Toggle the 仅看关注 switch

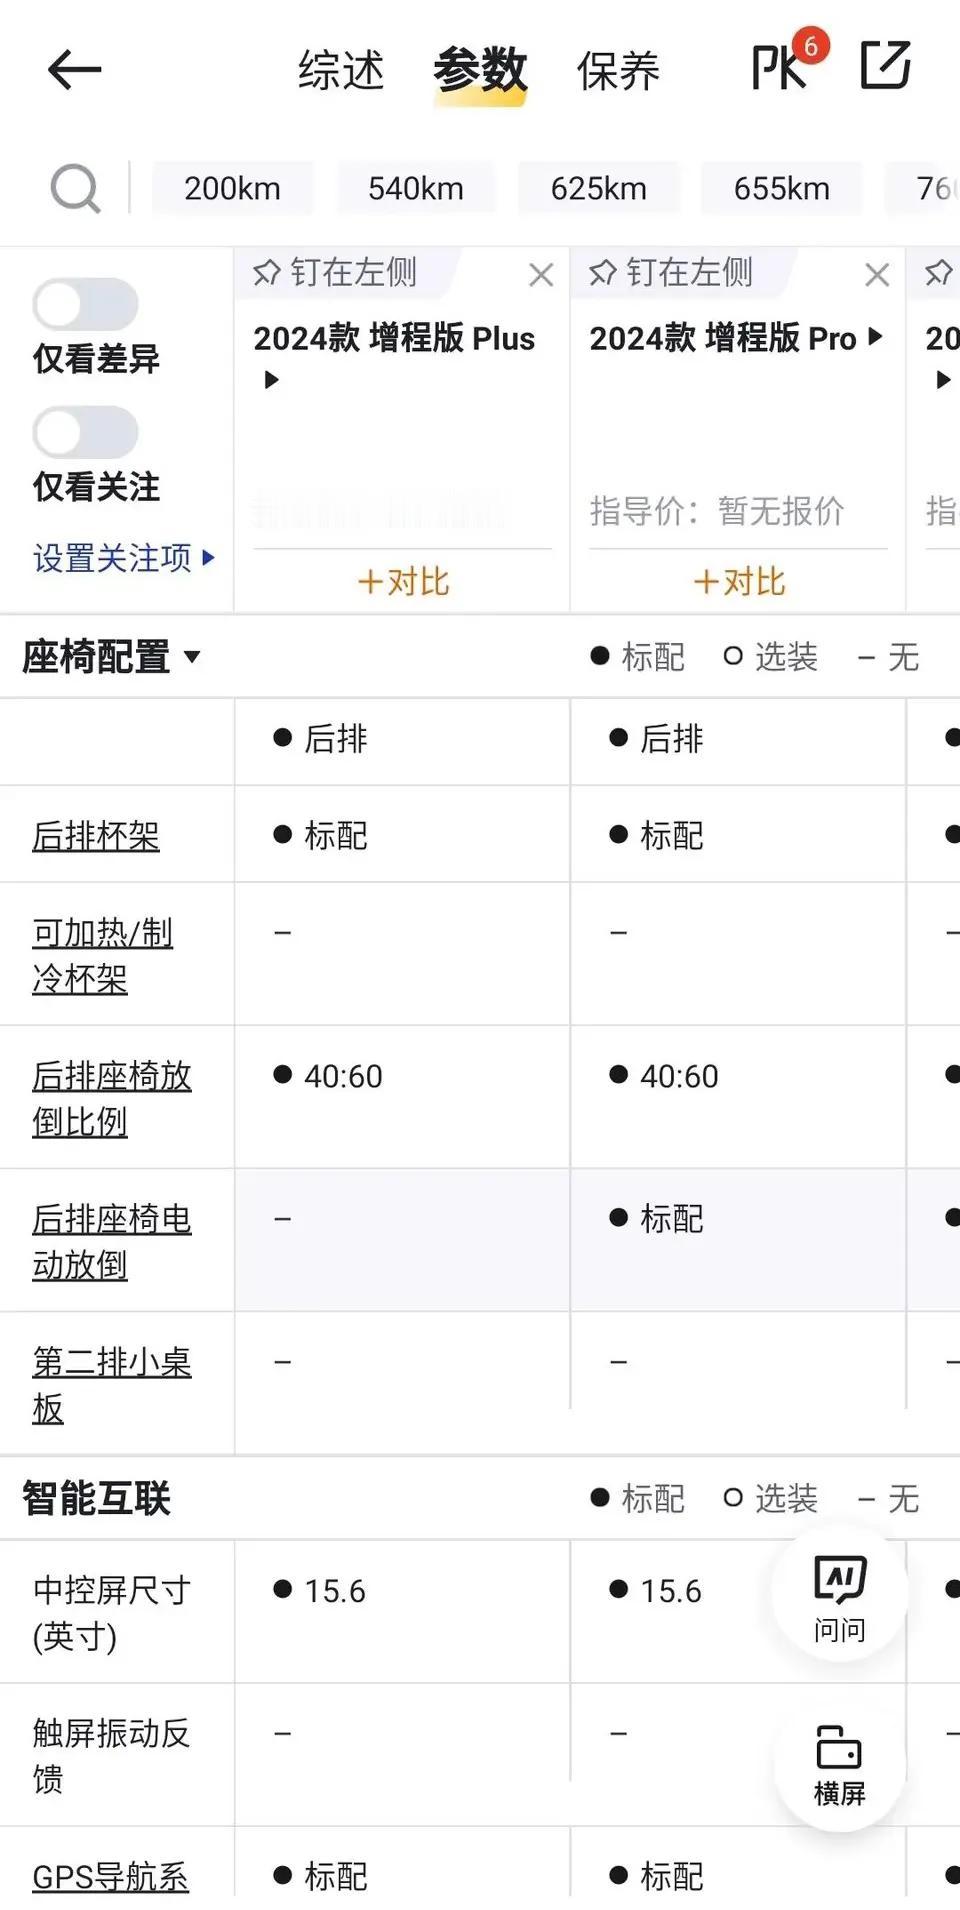(85, 432)
